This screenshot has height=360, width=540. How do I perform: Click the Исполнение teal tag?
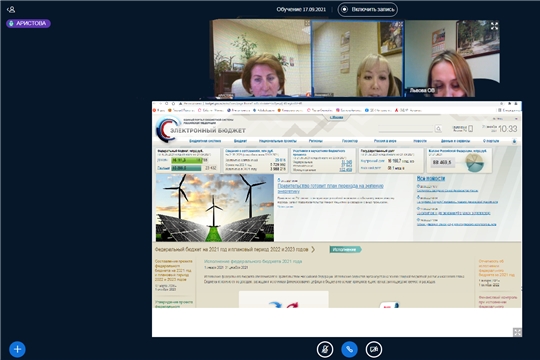[345, 249]
